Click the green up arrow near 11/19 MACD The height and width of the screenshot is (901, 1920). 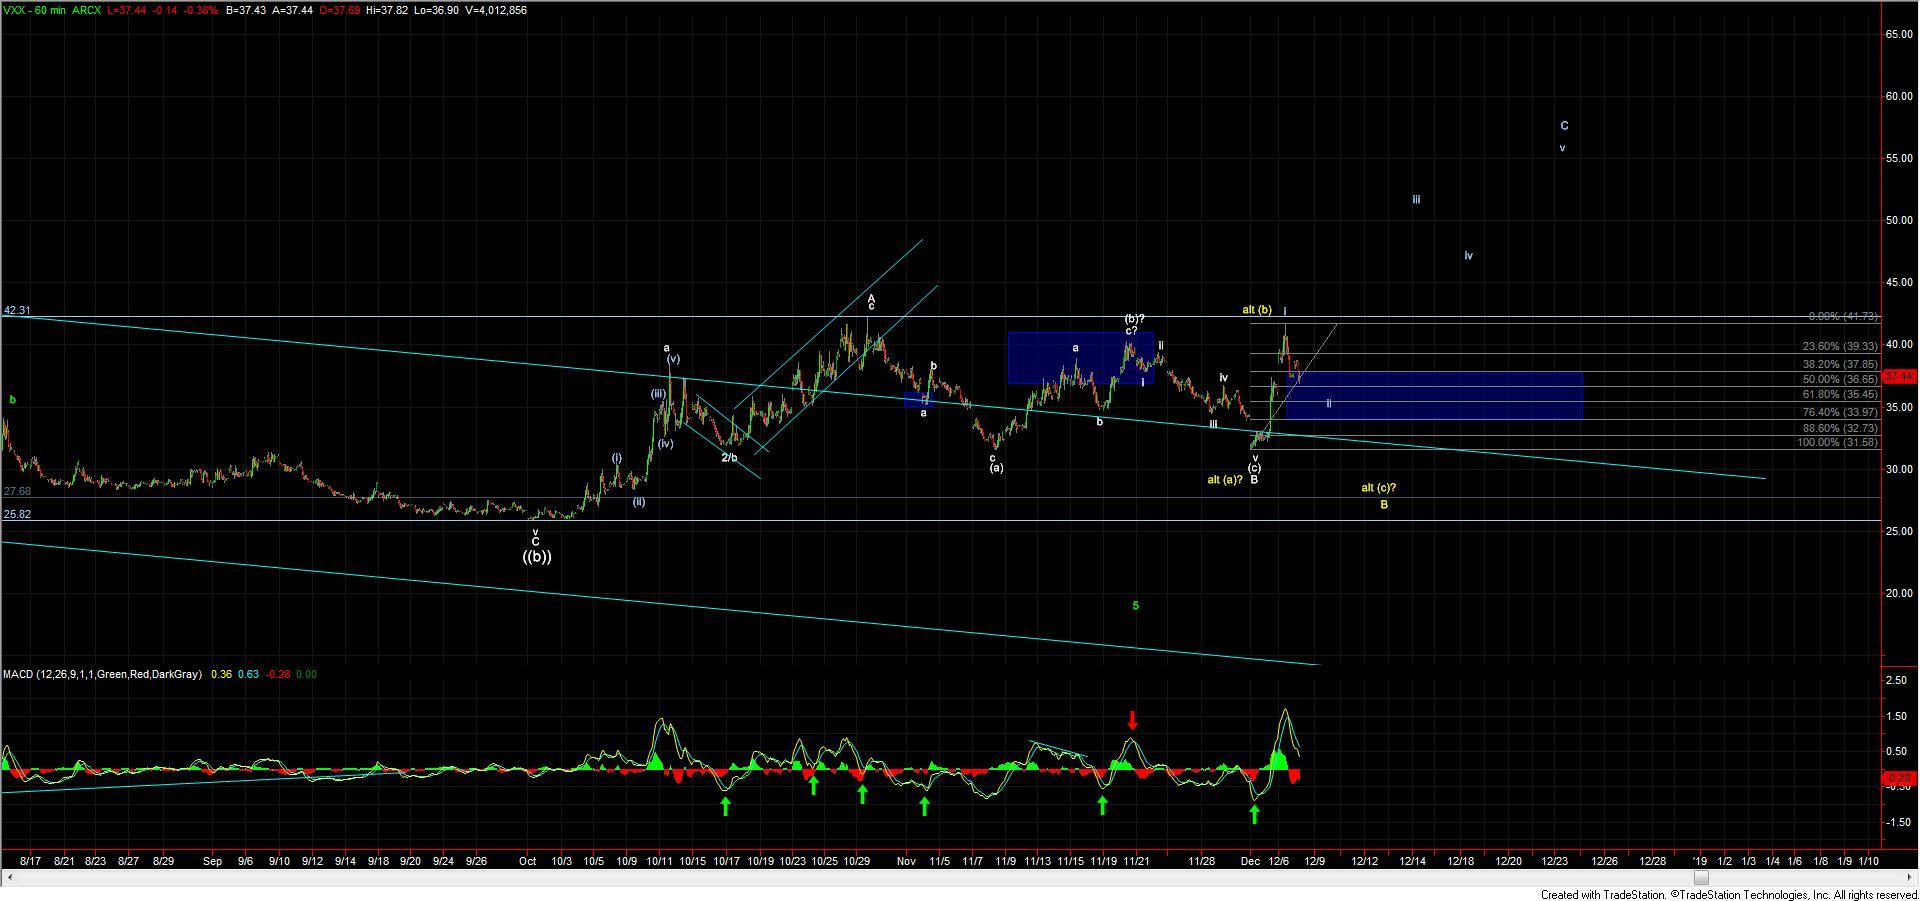[x=1102, y=804]
